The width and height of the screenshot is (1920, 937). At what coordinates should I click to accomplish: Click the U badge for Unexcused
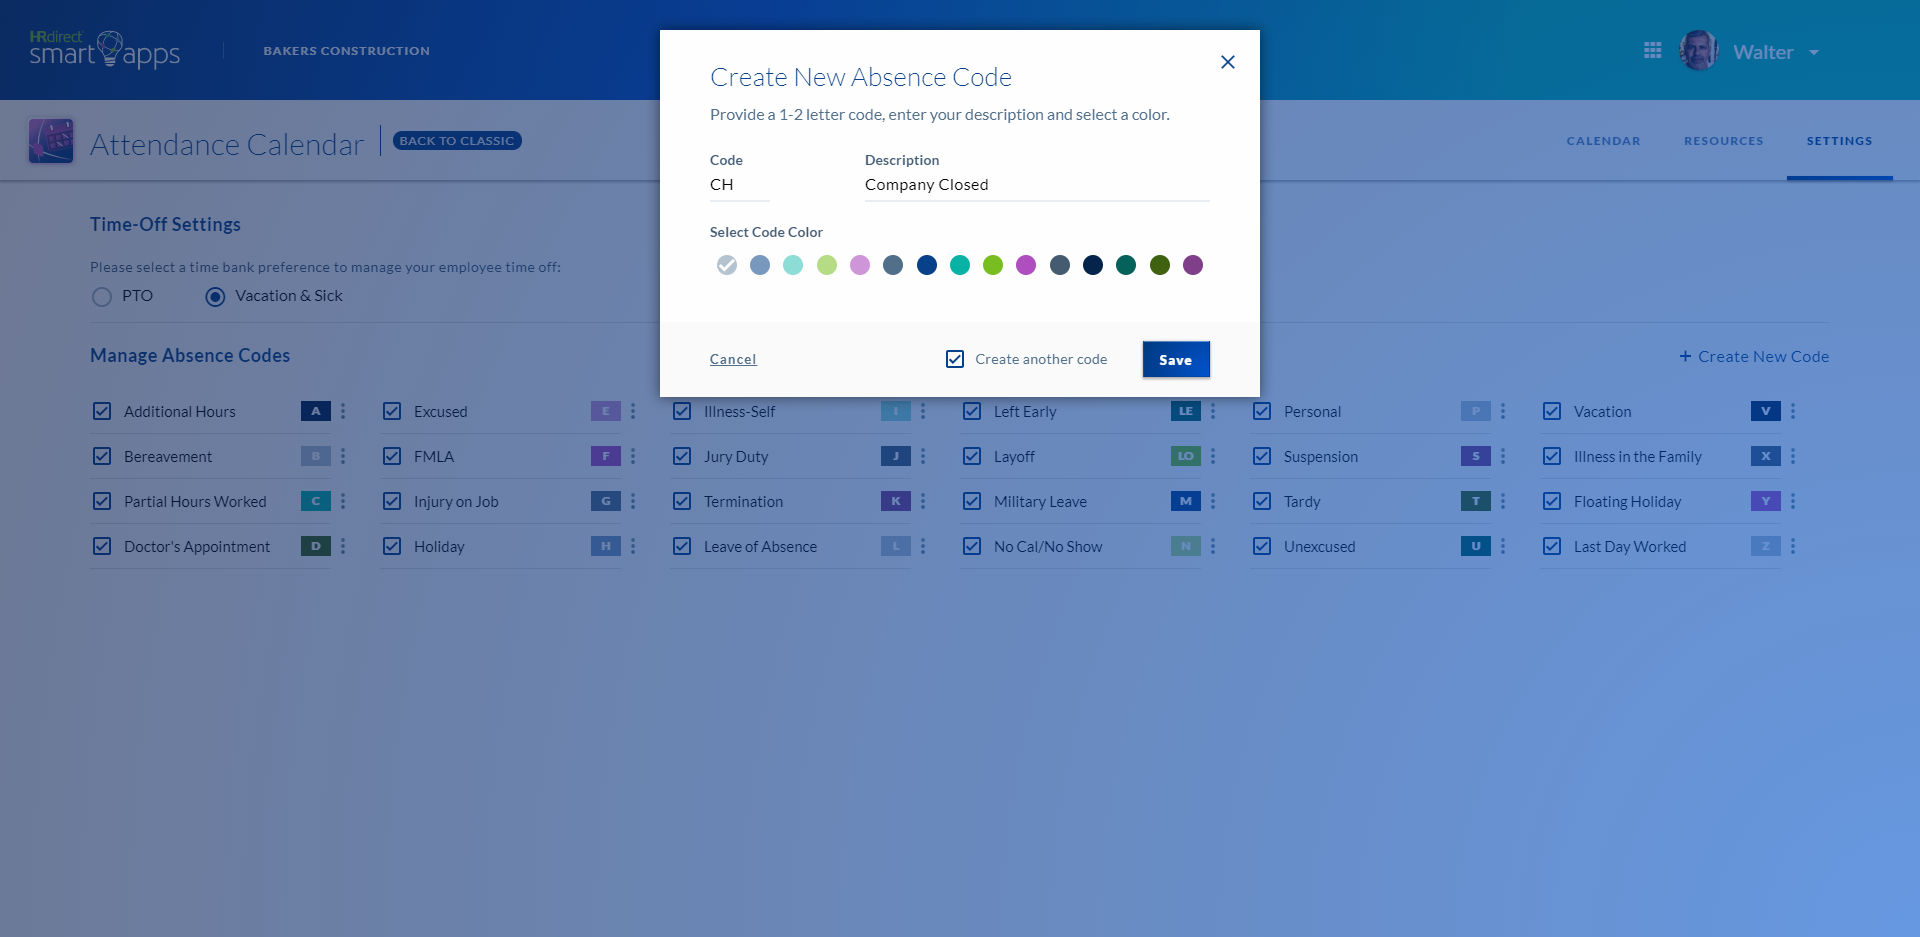coord(1476,546)
